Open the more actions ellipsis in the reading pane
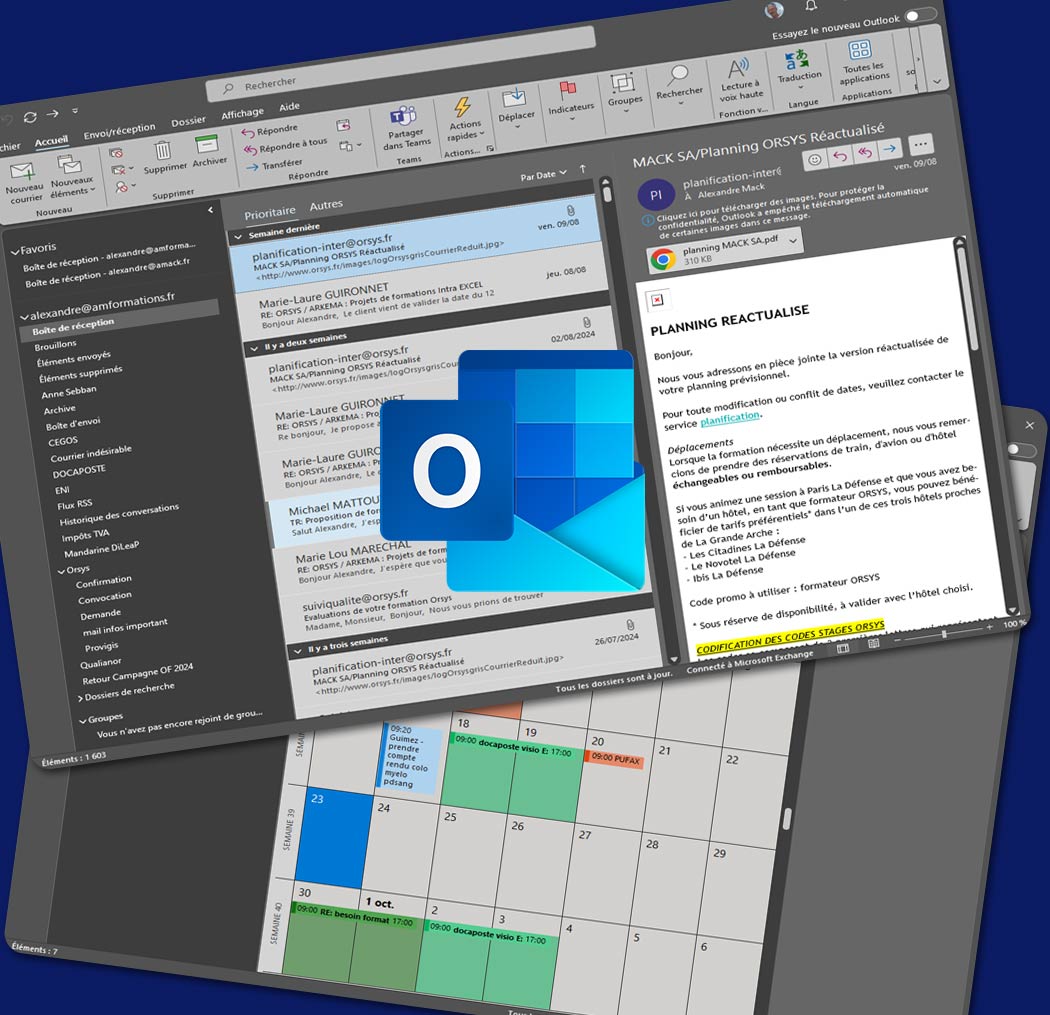Screen dimensions: 1050x1015 click(x=921, y=143)
